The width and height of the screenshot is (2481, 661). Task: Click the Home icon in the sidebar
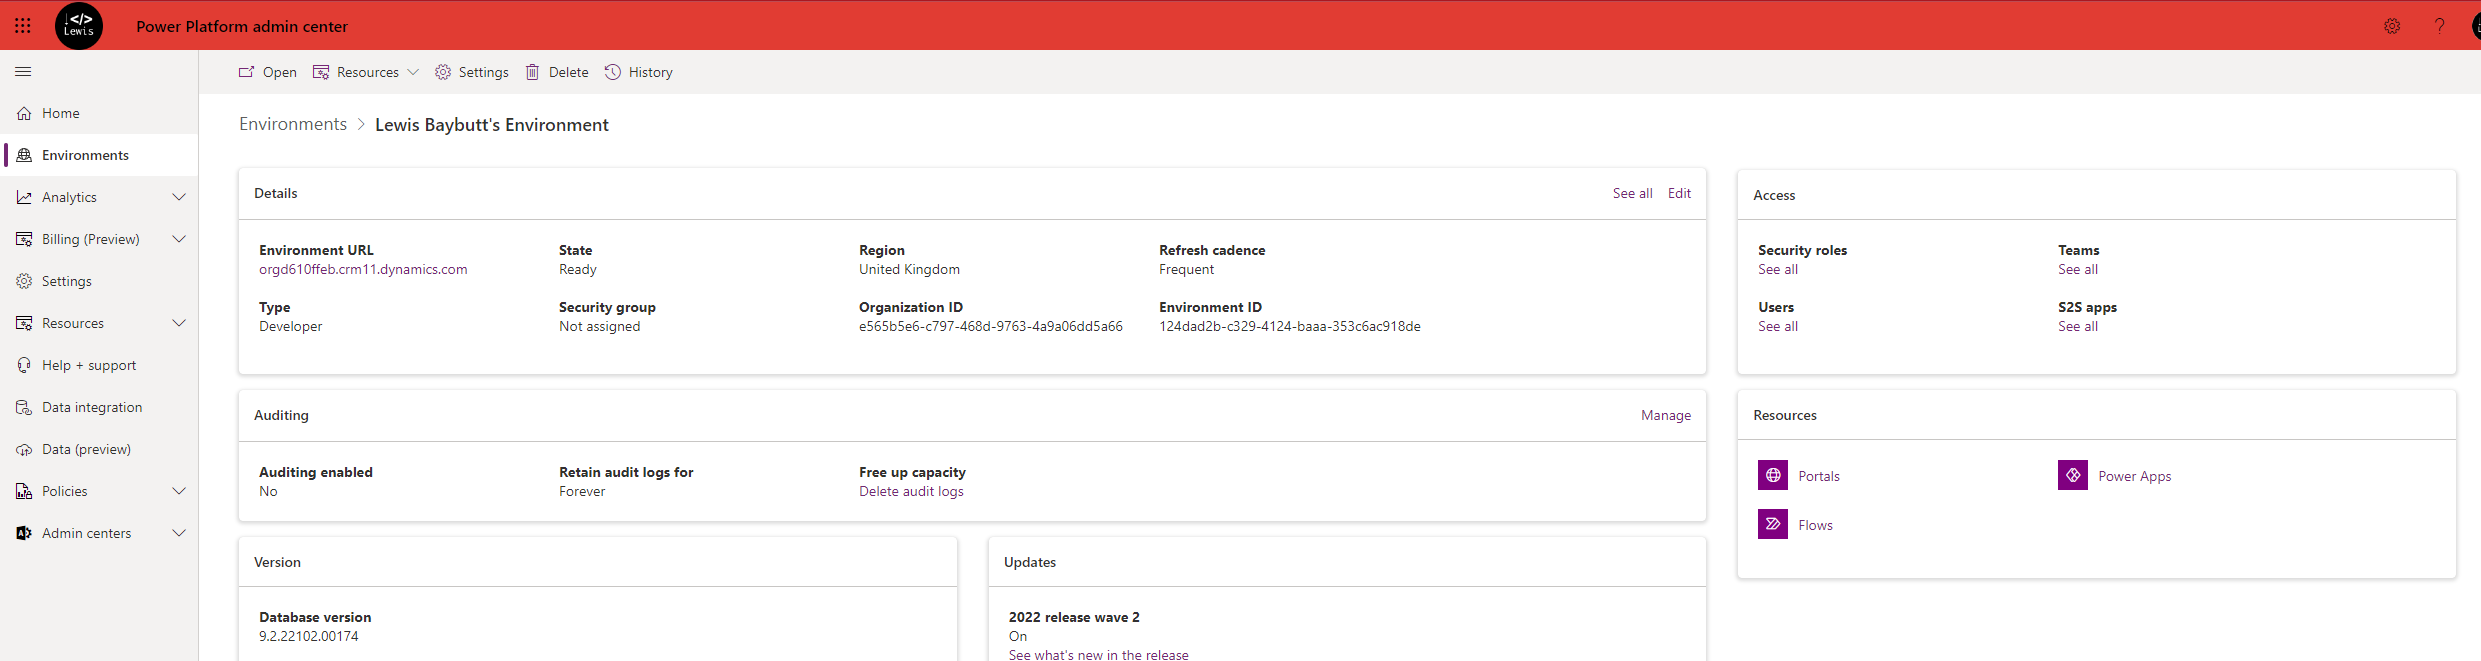click(x=24, y=114)
